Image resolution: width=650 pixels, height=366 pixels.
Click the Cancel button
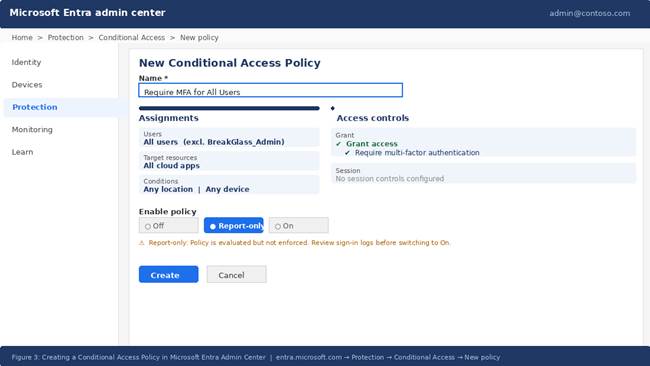(236, 274)
